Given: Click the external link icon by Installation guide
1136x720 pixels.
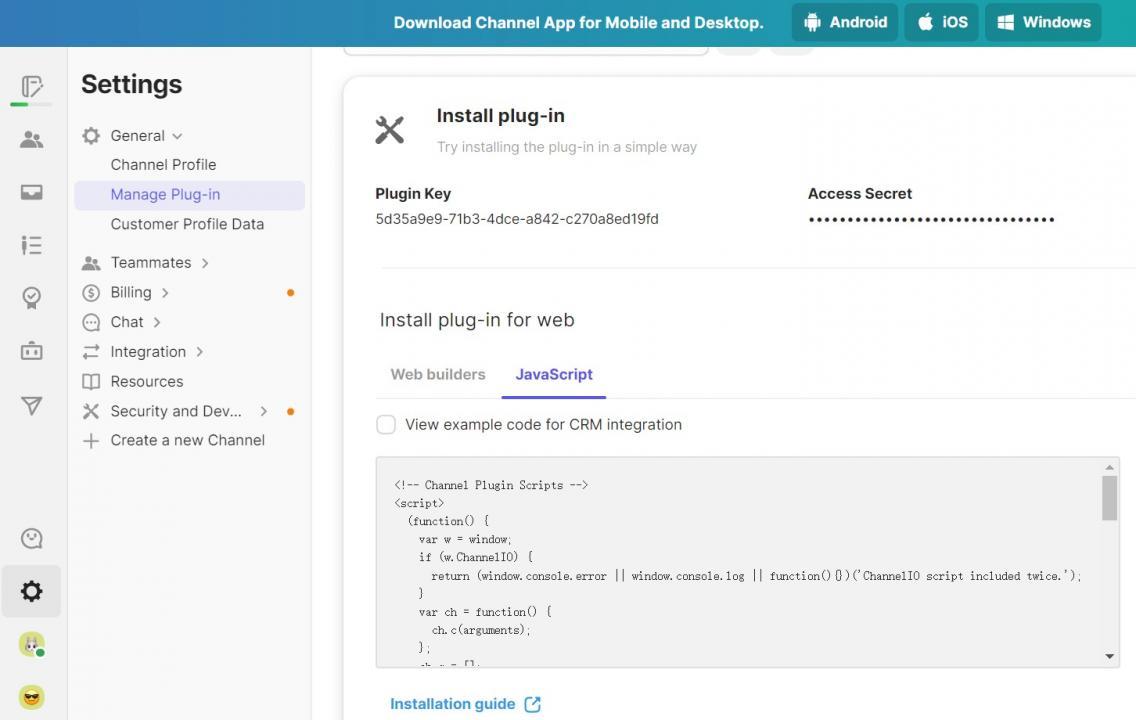Looking at the screenshot, I should 532,704.
